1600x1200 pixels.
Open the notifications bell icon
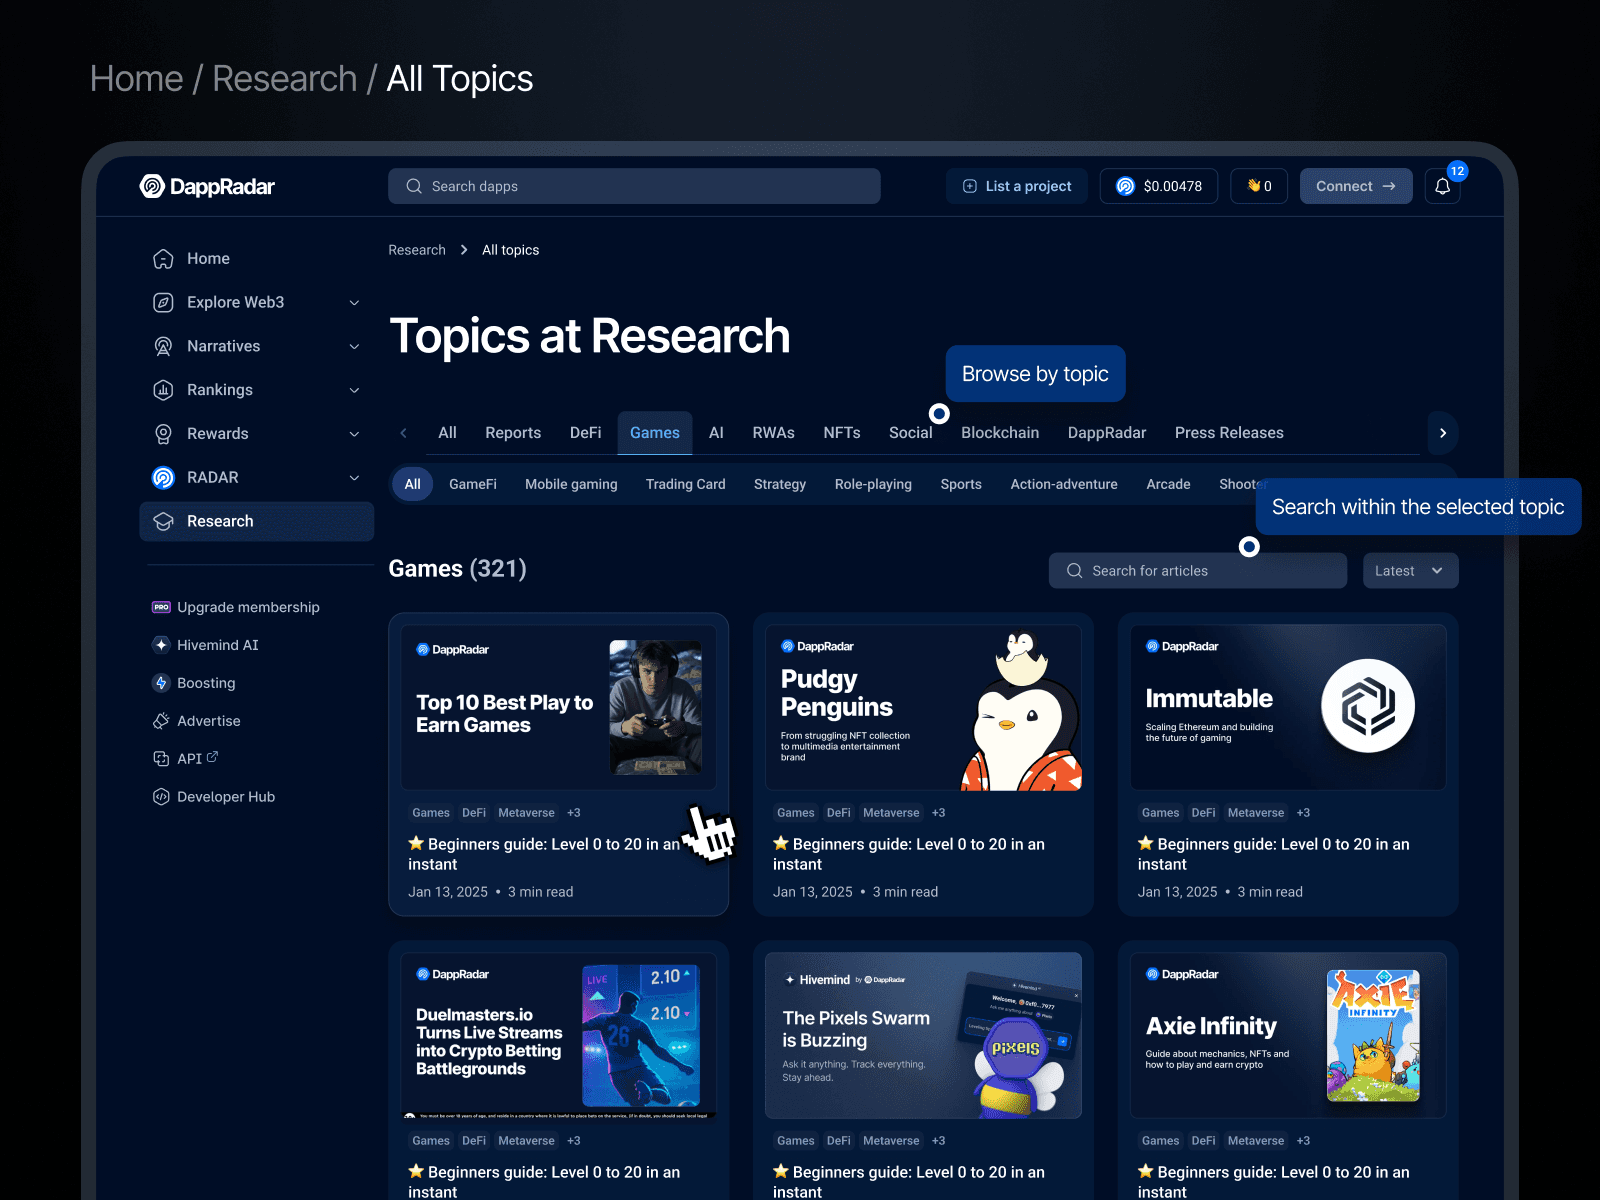coord(1442,186)
